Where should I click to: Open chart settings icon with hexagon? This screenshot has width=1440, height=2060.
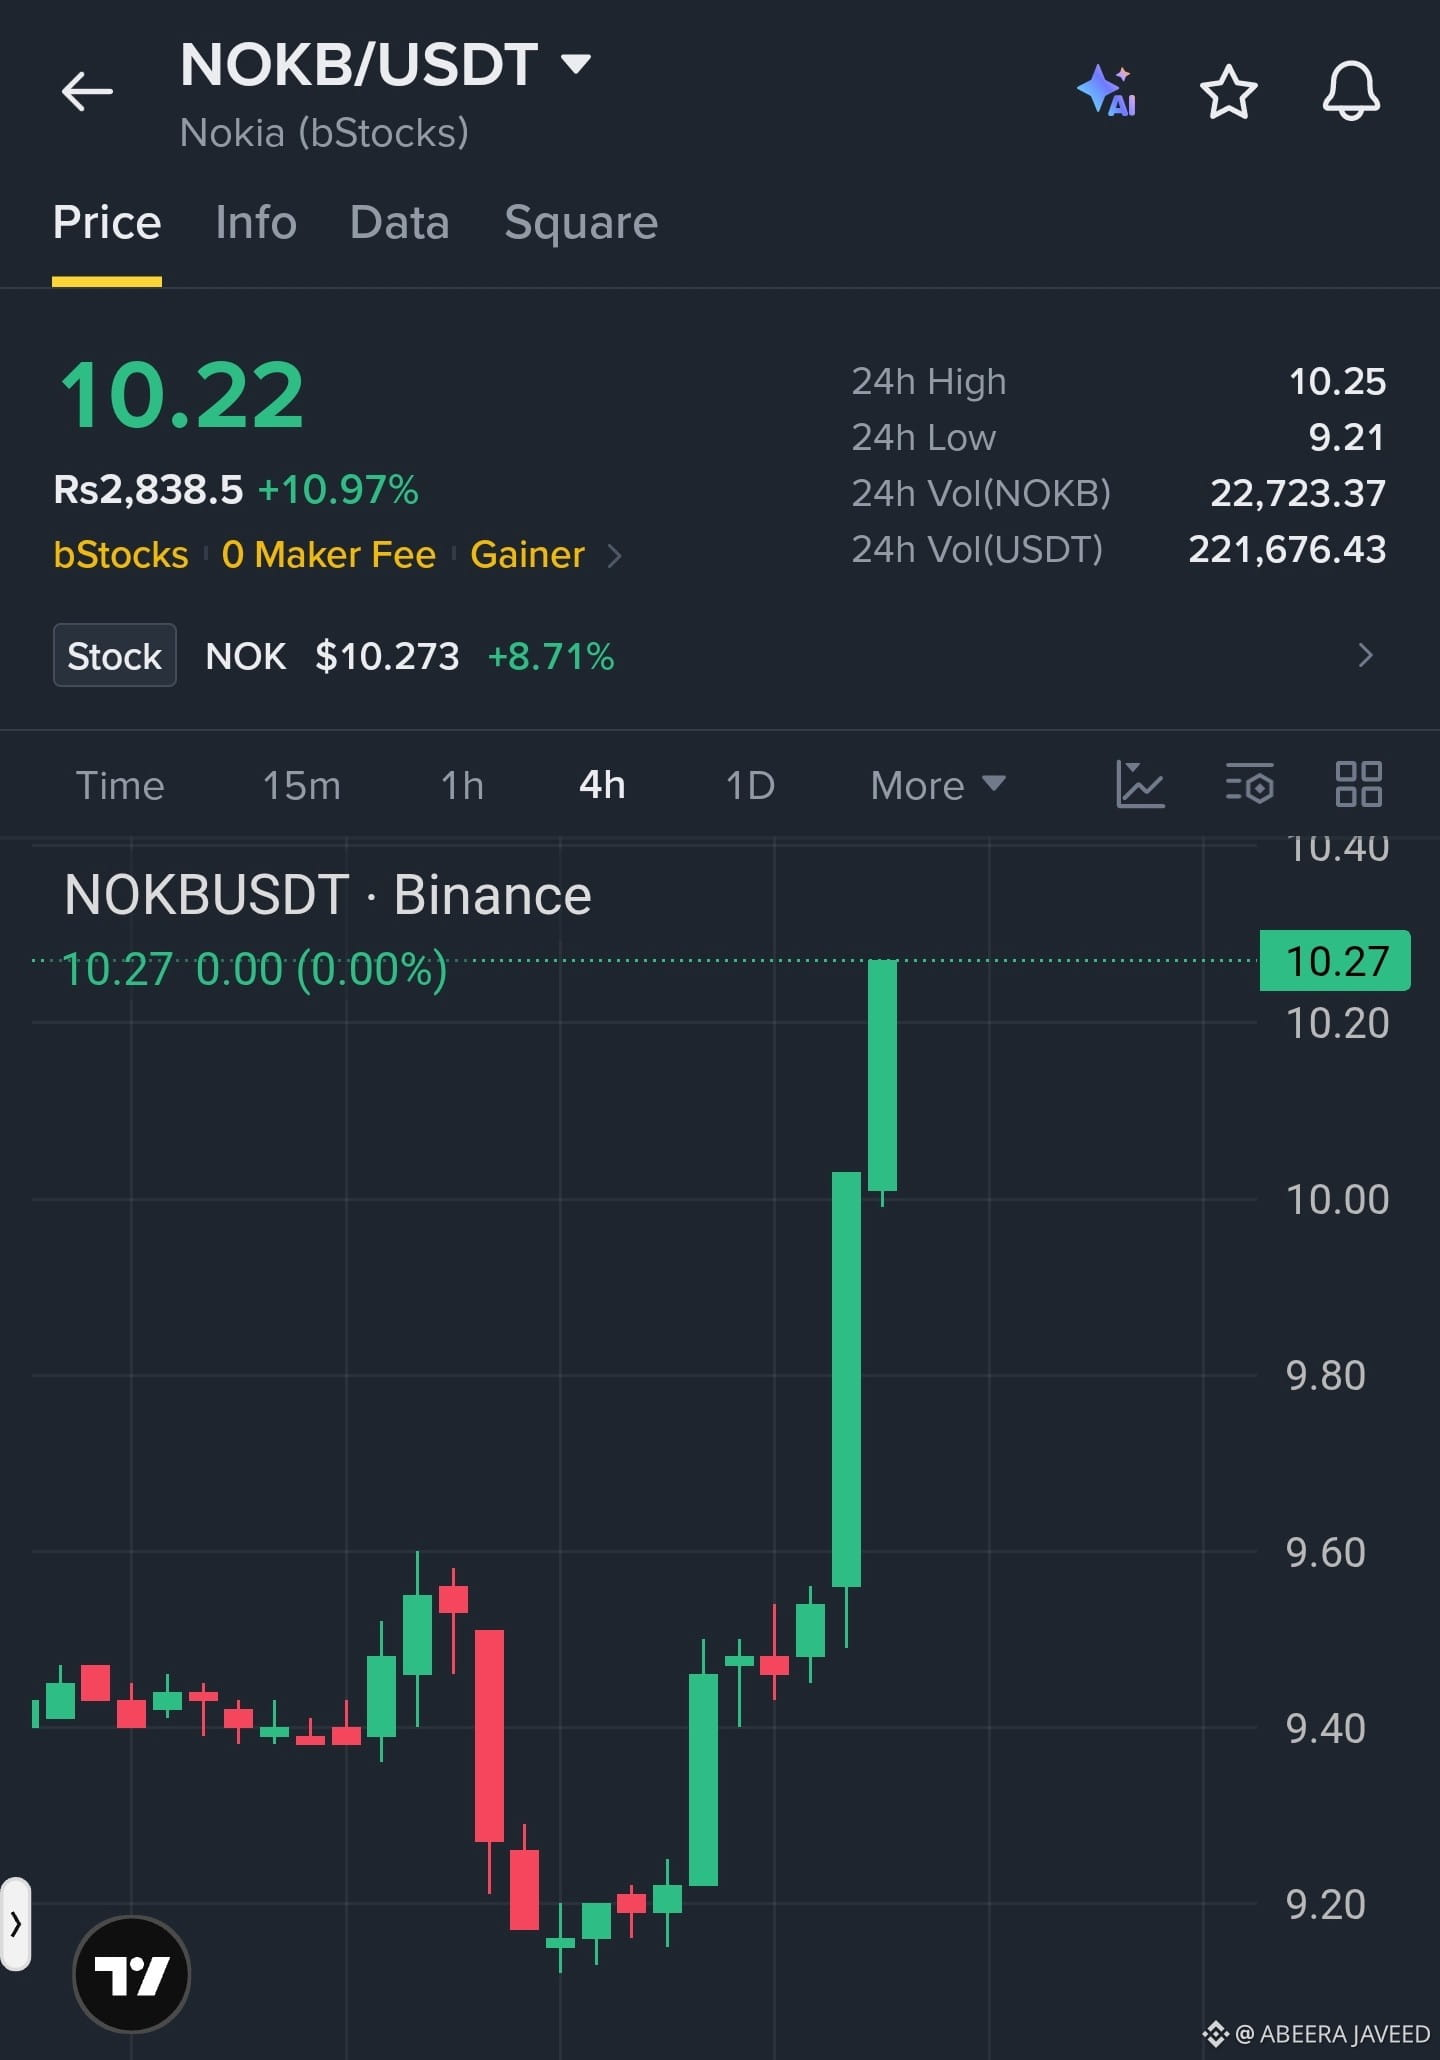tap(1249, 784)
